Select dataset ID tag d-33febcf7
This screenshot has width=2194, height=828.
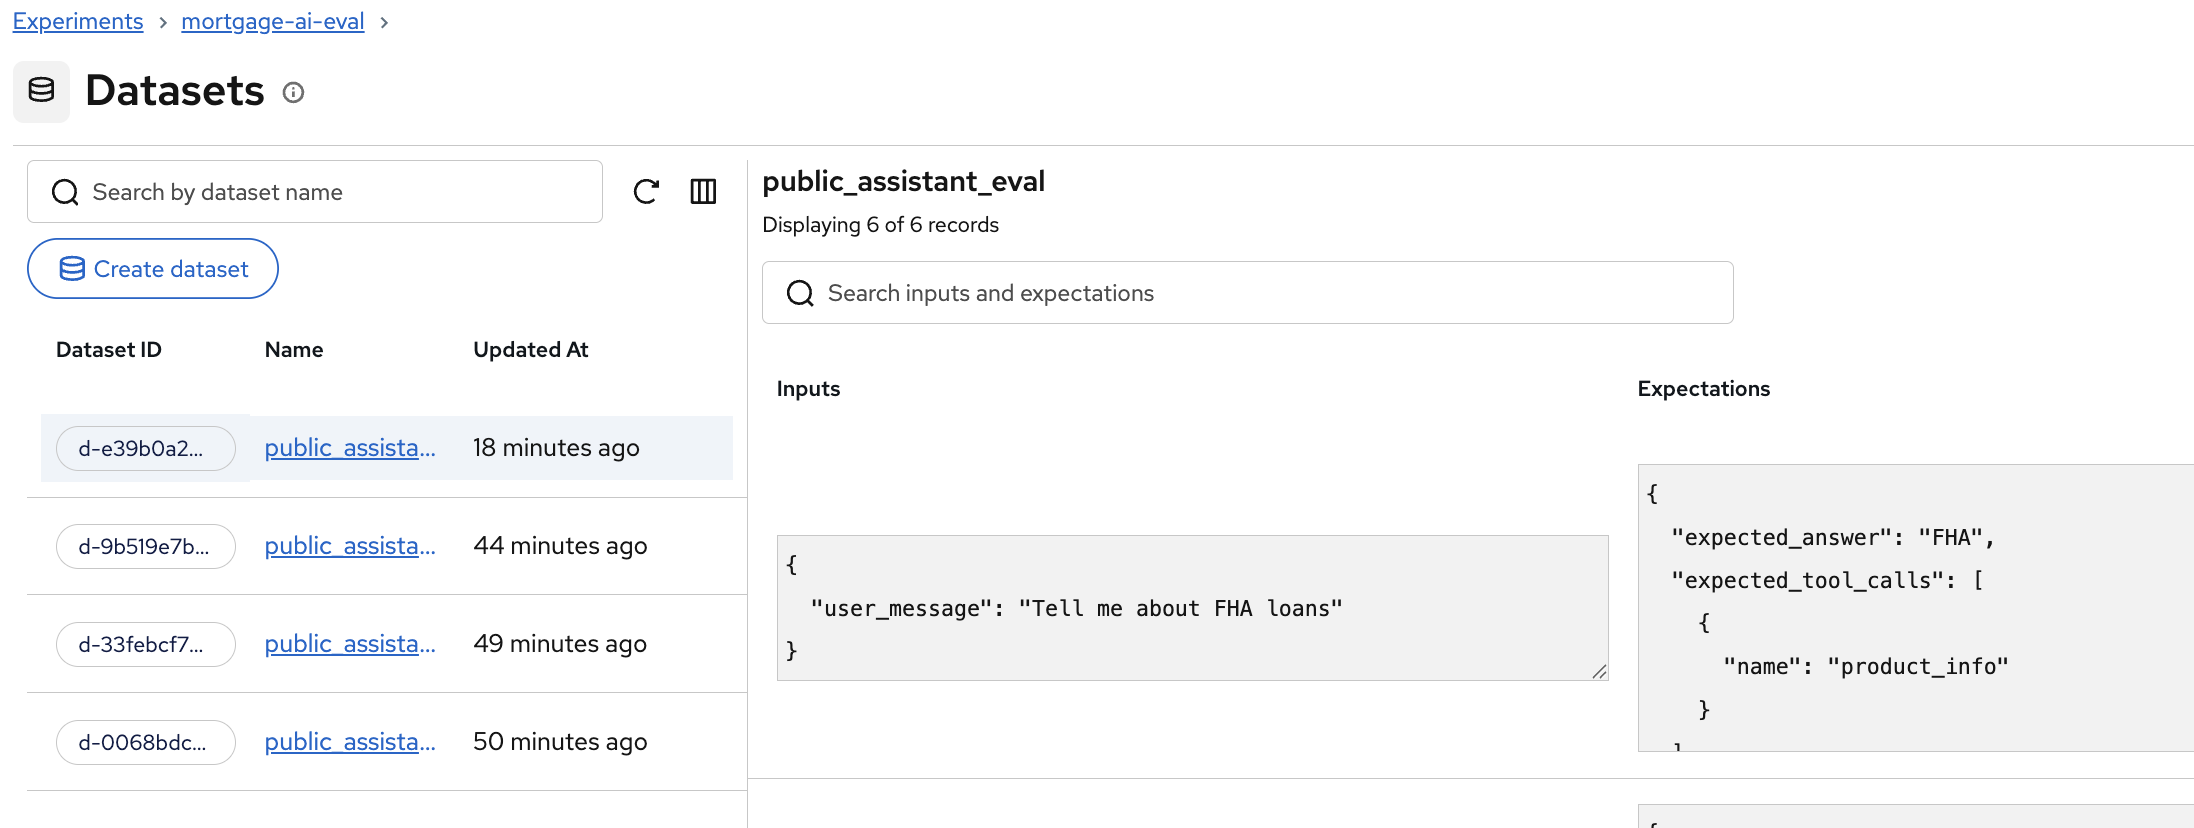click(145, 645)
